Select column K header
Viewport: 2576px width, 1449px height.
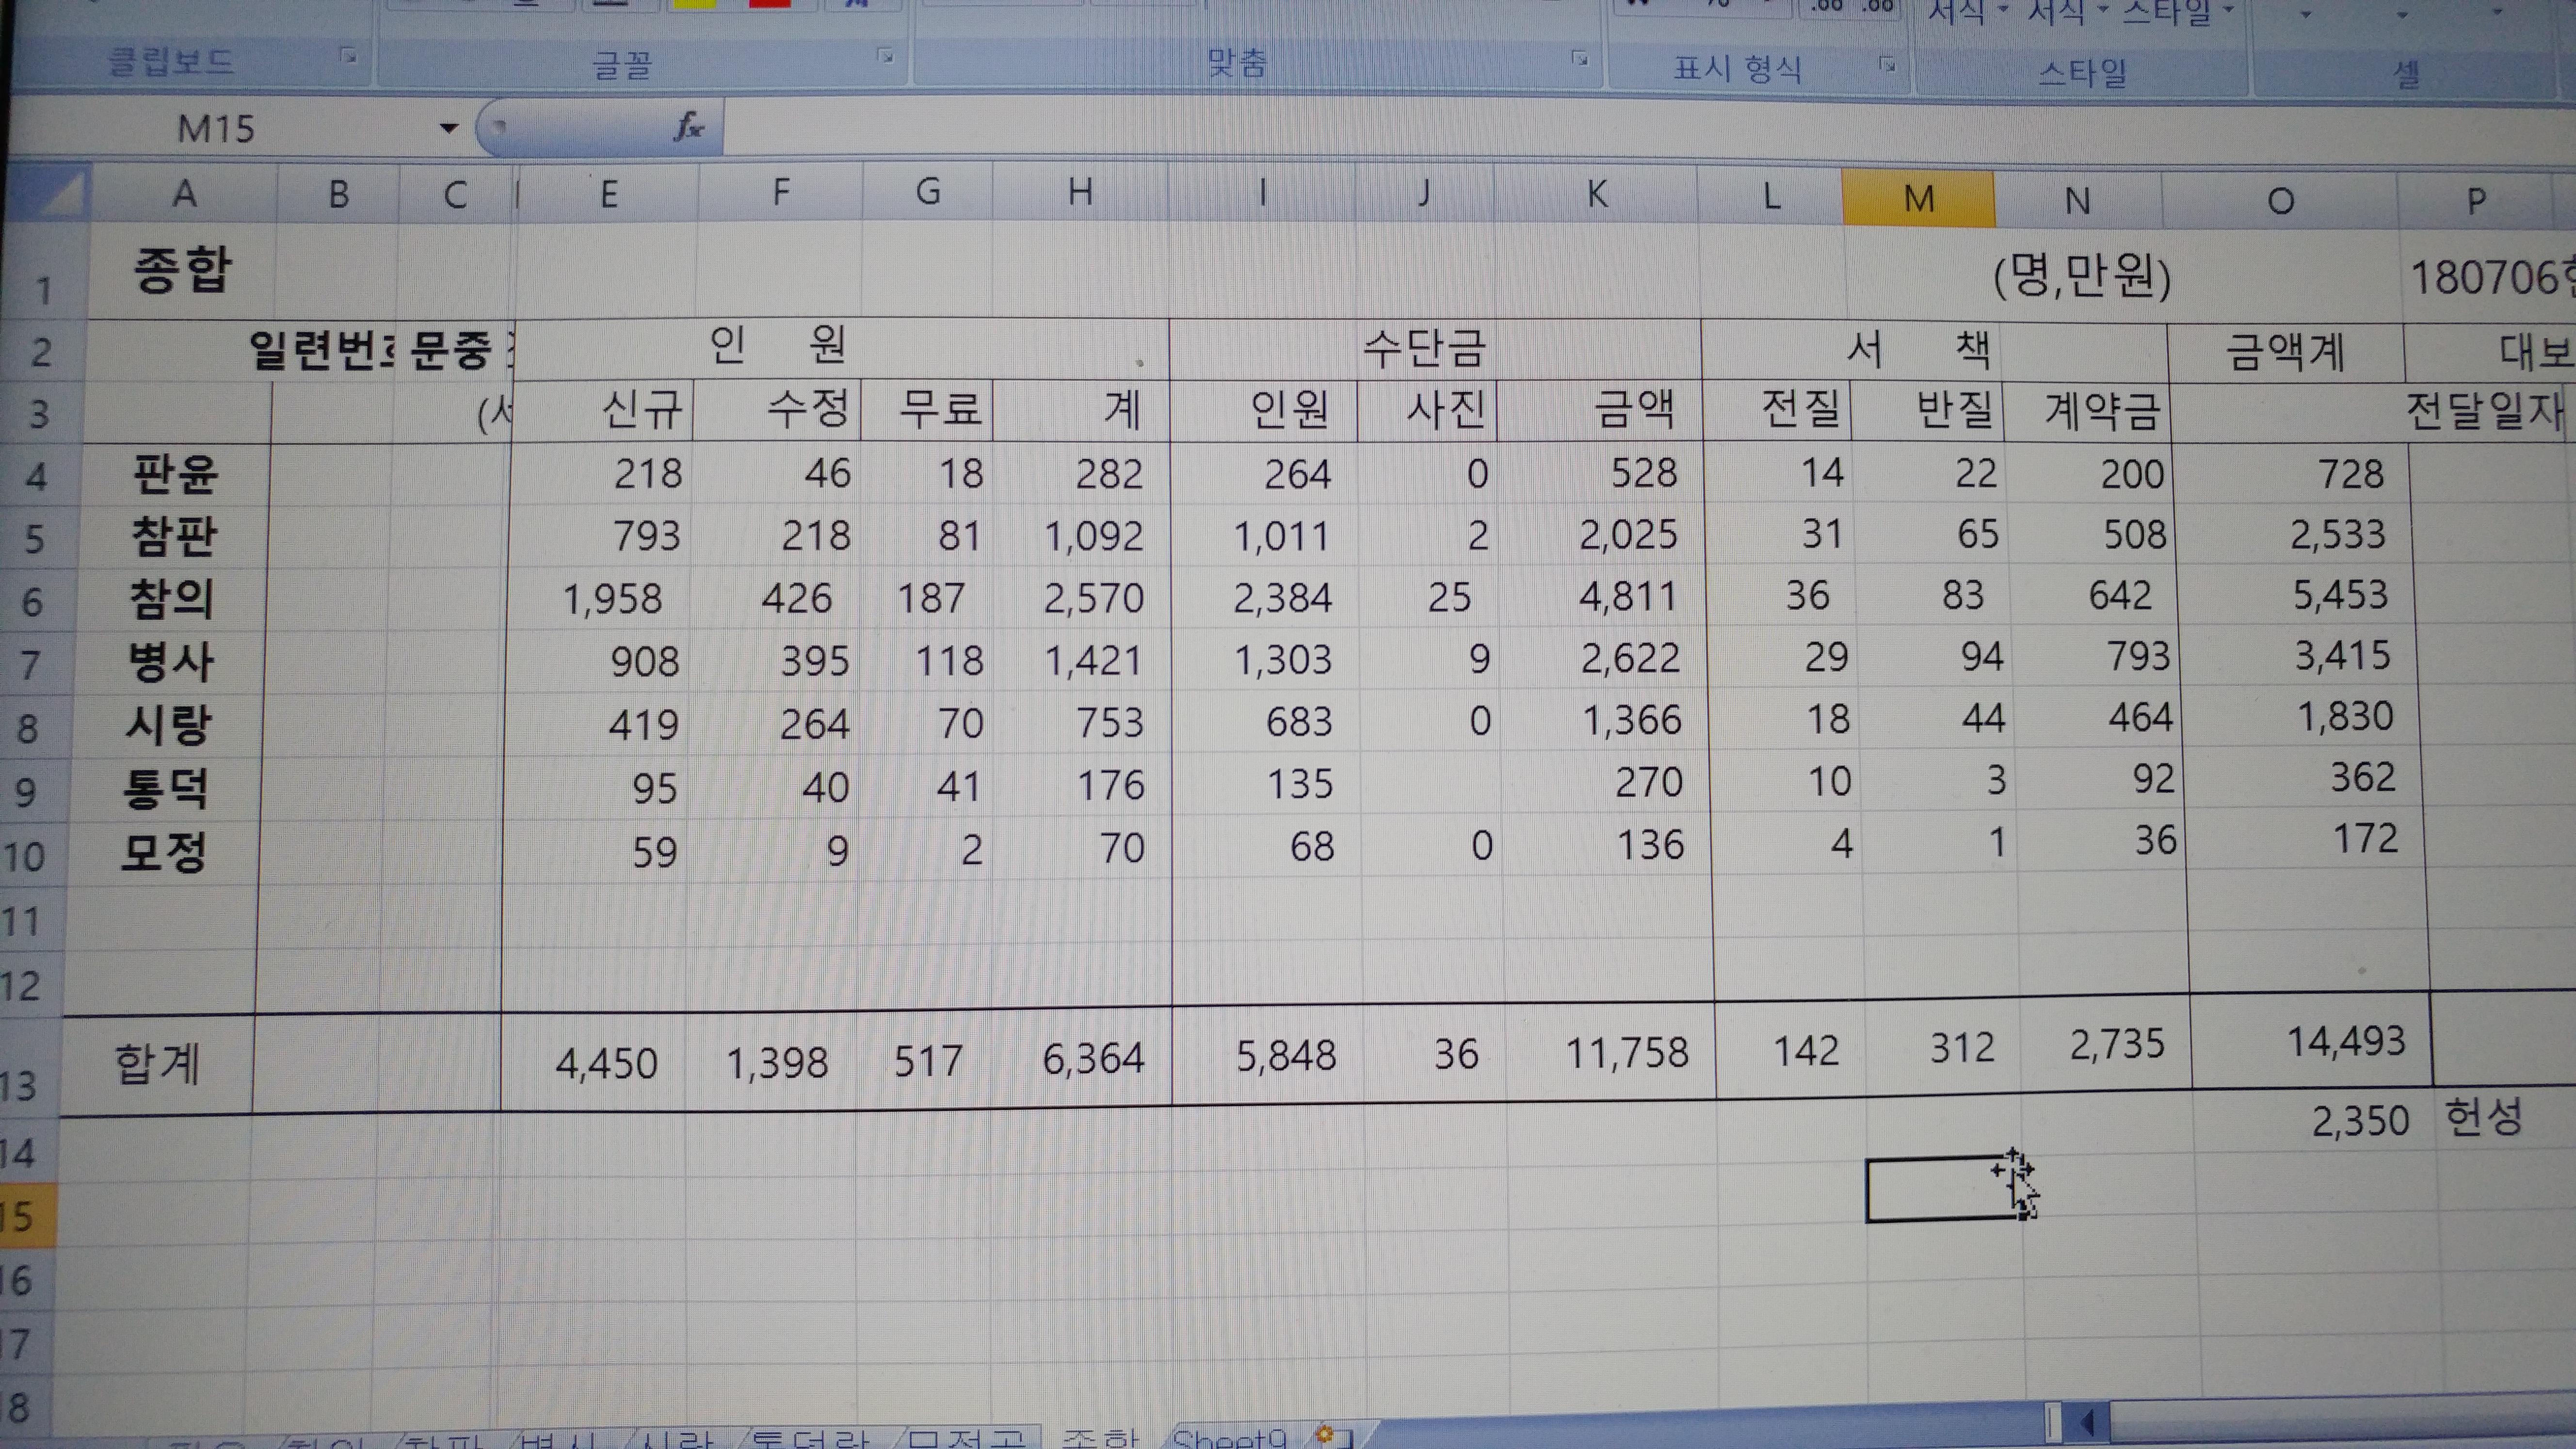[x=1597, y=195]
